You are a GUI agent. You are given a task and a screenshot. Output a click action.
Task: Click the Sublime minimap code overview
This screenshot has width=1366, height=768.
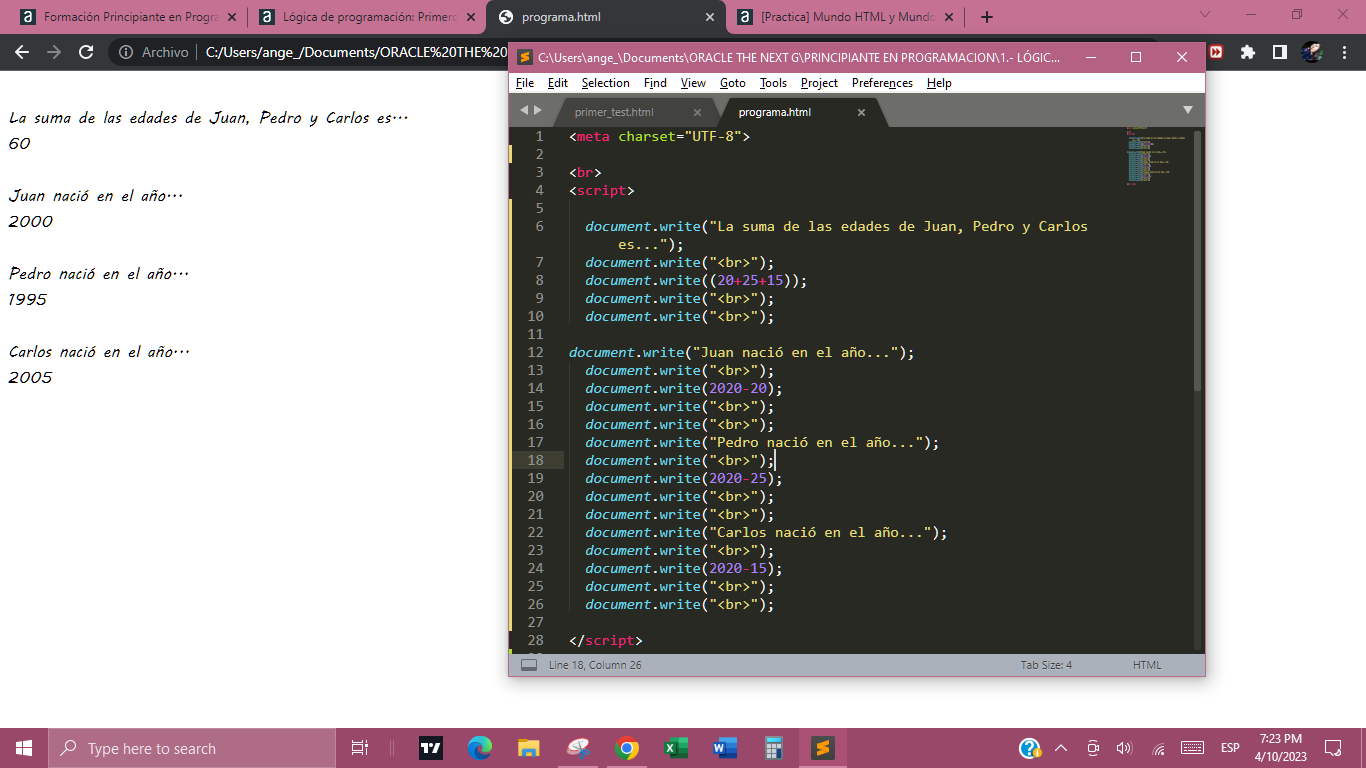click(1157, 158)
